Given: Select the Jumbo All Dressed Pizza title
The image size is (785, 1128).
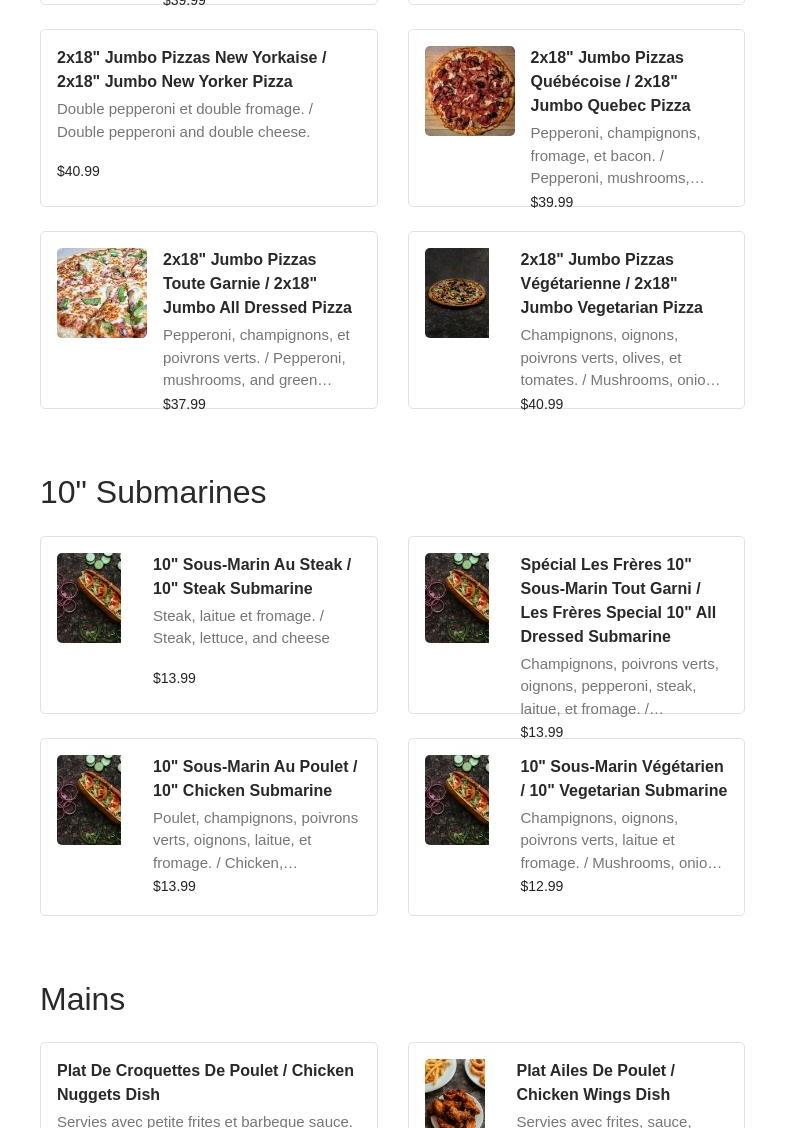Looking at the screenshot, I should pyautogui.click(x=257, y=283).
